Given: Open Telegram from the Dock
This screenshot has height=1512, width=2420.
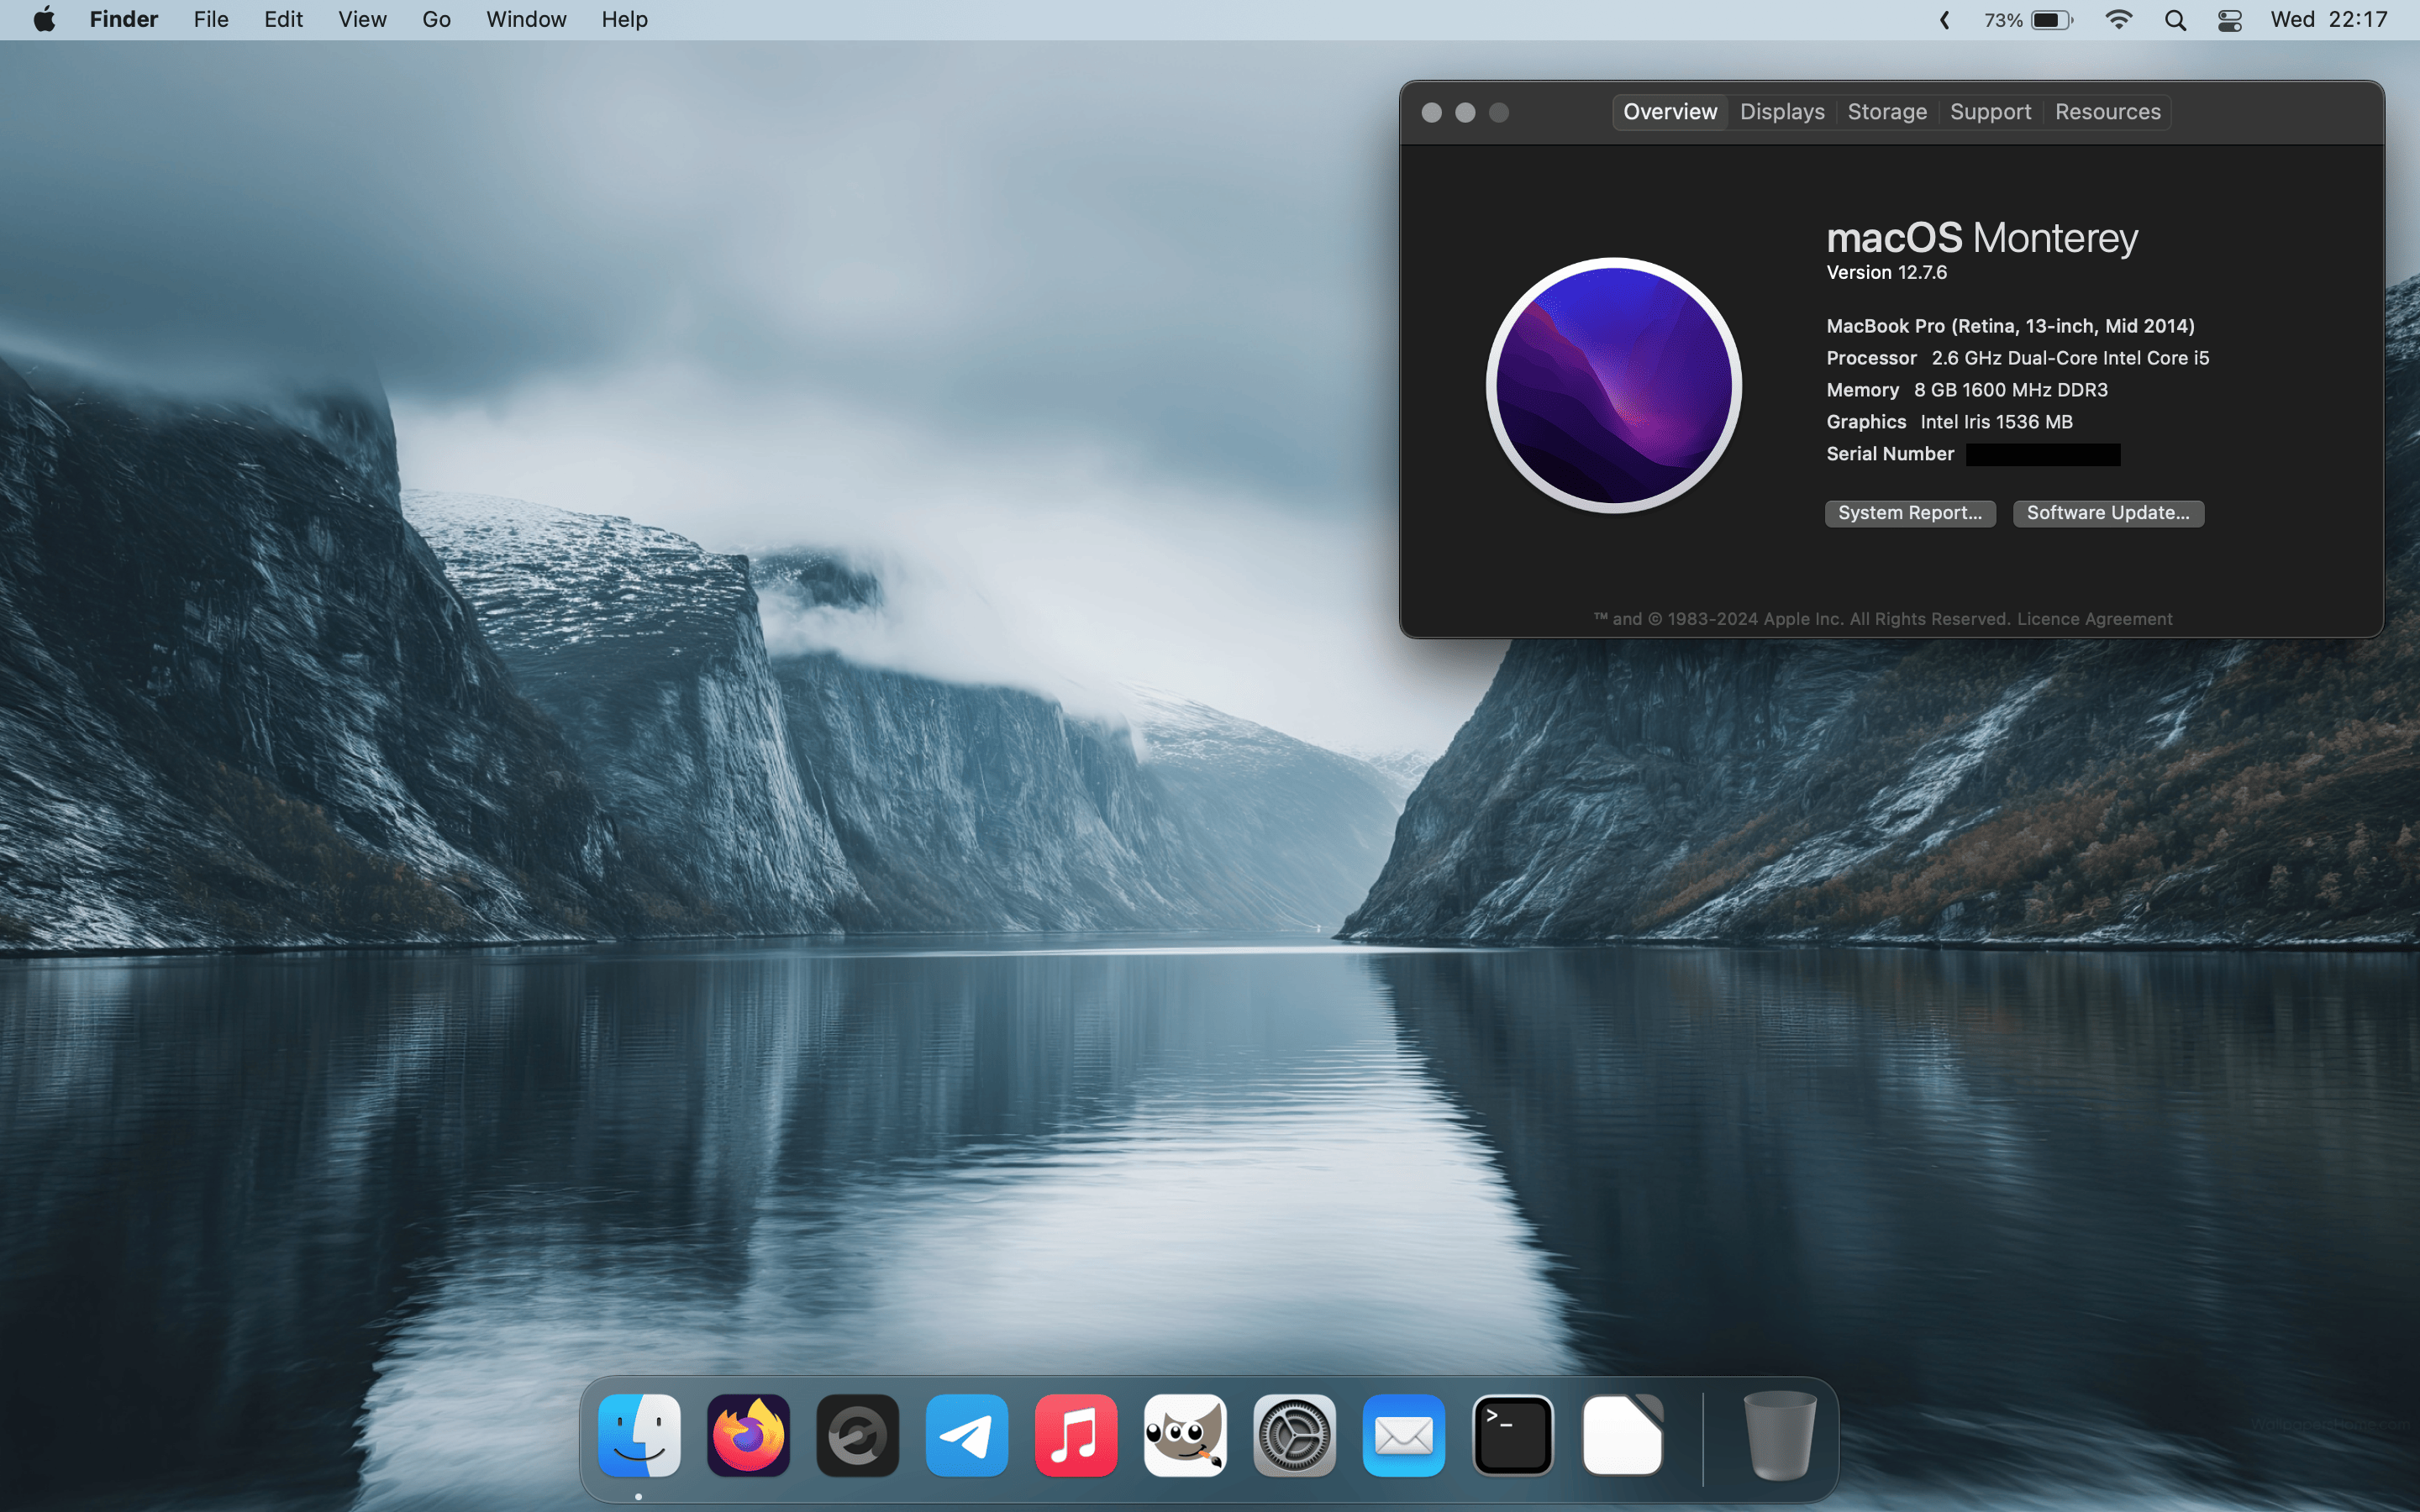Looking at the screenshot, I should (966, 1435).
